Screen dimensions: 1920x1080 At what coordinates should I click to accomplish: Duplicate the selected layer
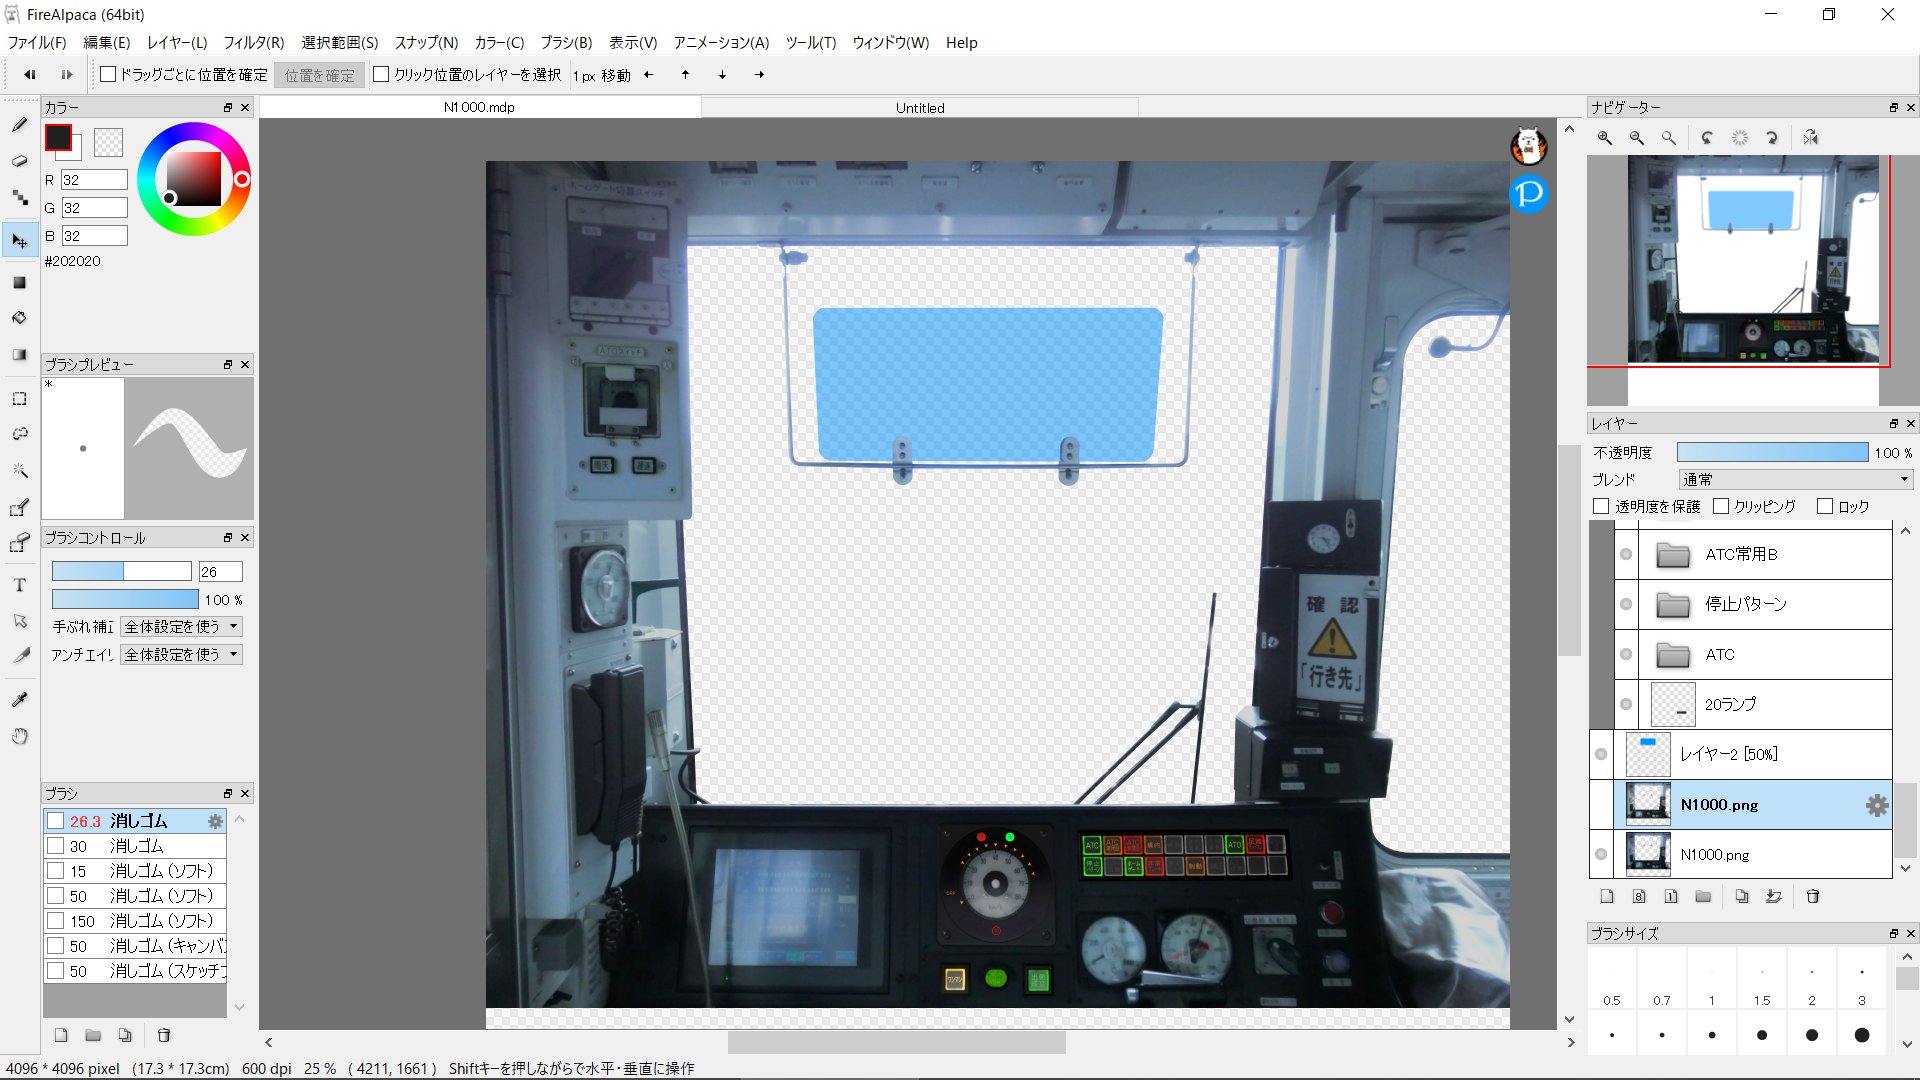click(1742, 897)
